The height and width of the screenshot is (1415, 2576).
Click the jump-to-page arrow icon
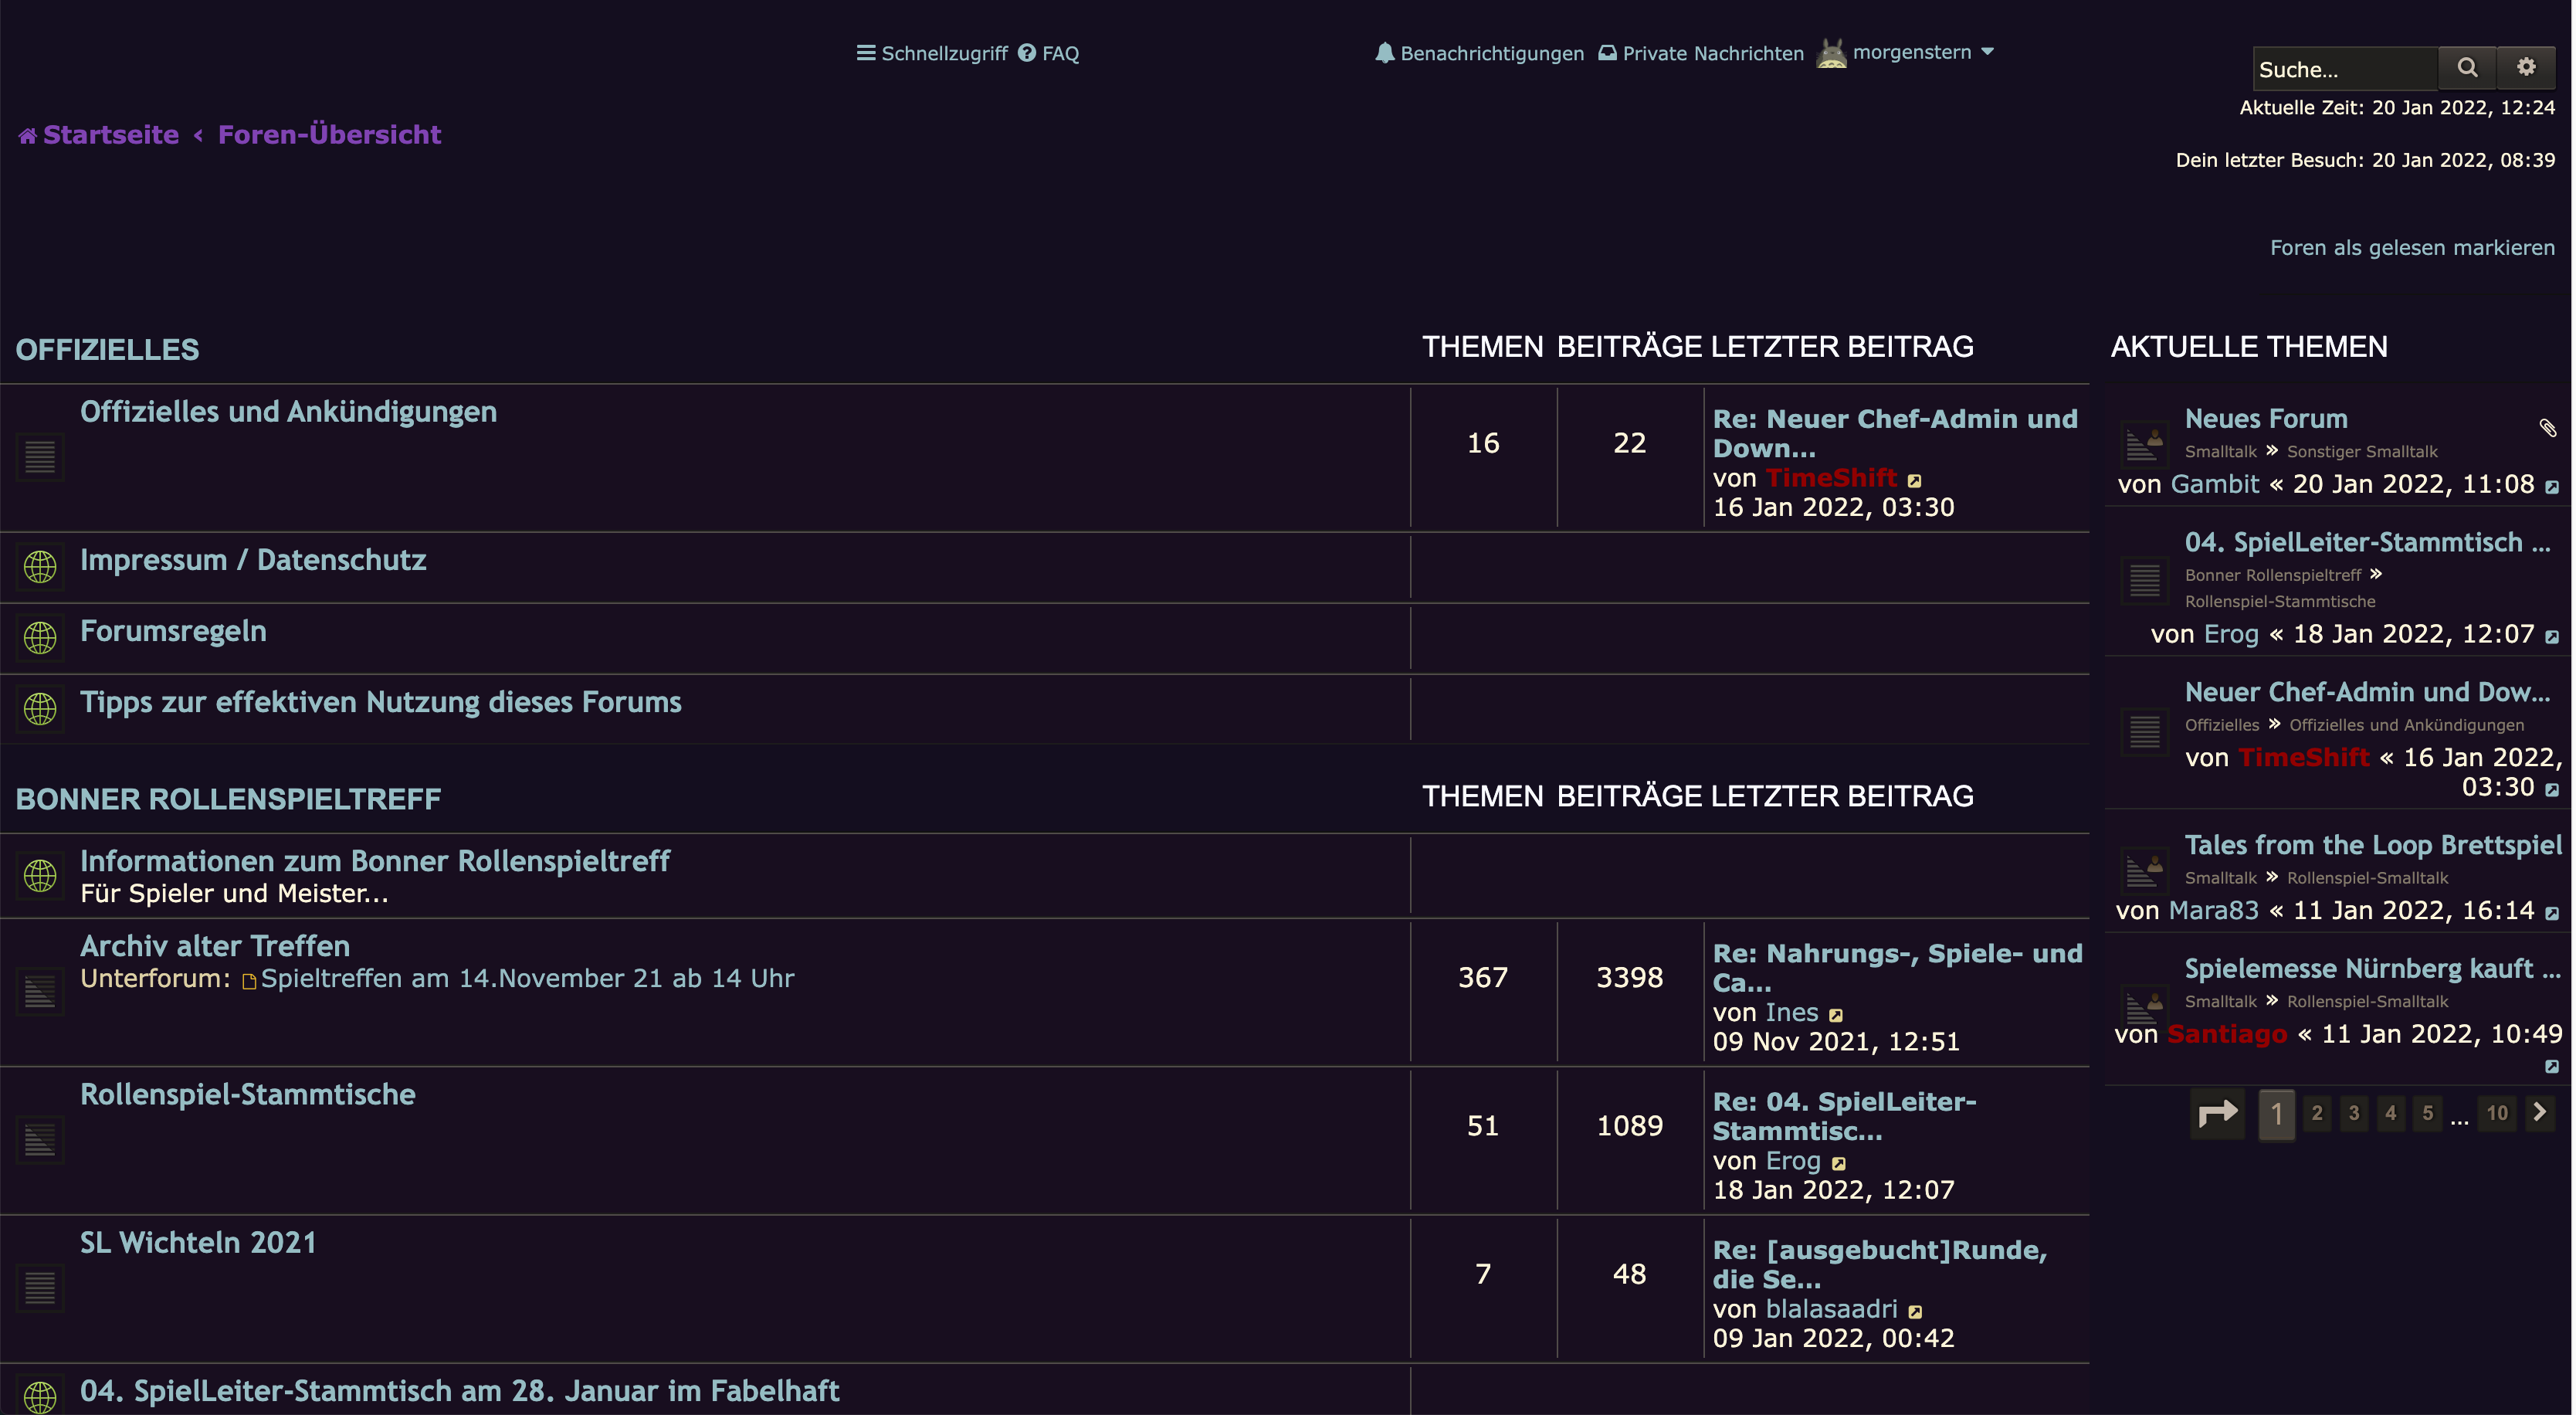[x=2217, y=1113]
